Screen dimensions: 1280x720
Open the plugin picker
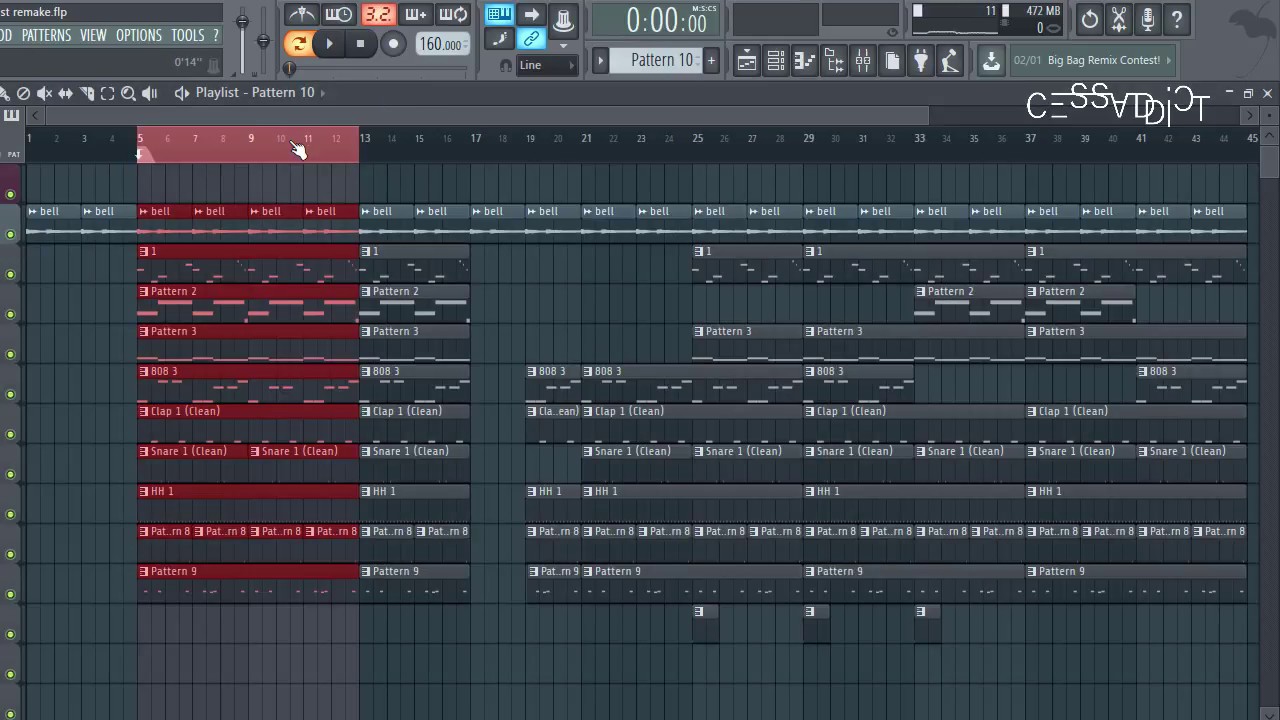[921, 61]
